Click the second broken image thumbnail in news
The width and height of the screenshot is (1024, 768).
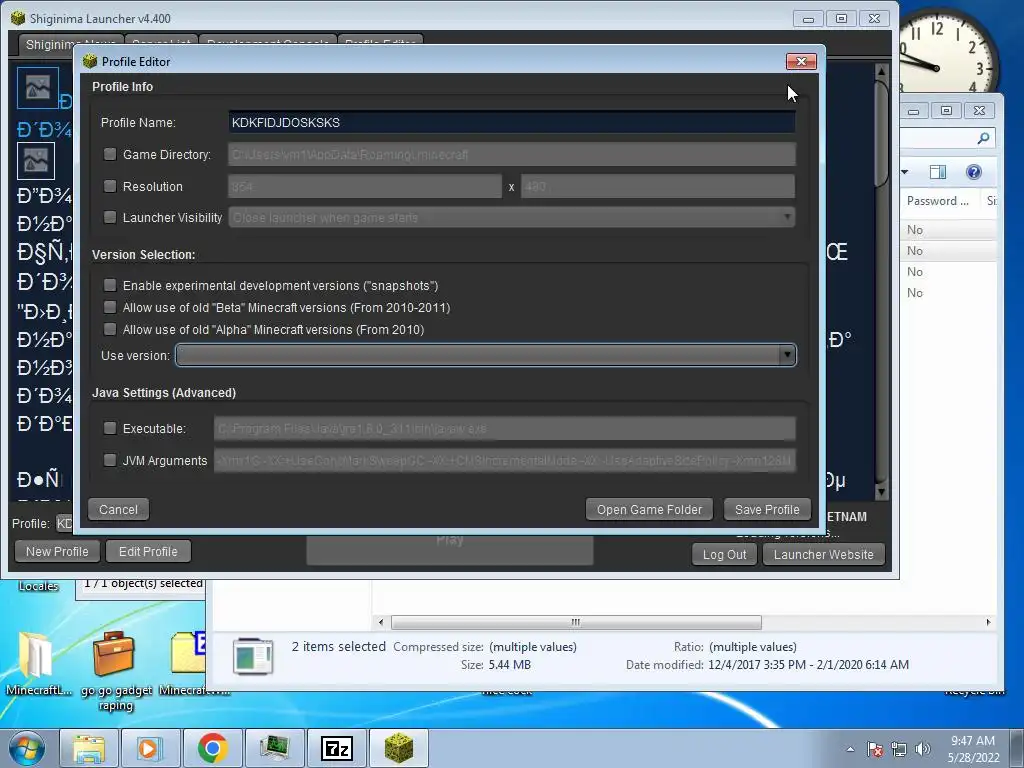(36, 161)
